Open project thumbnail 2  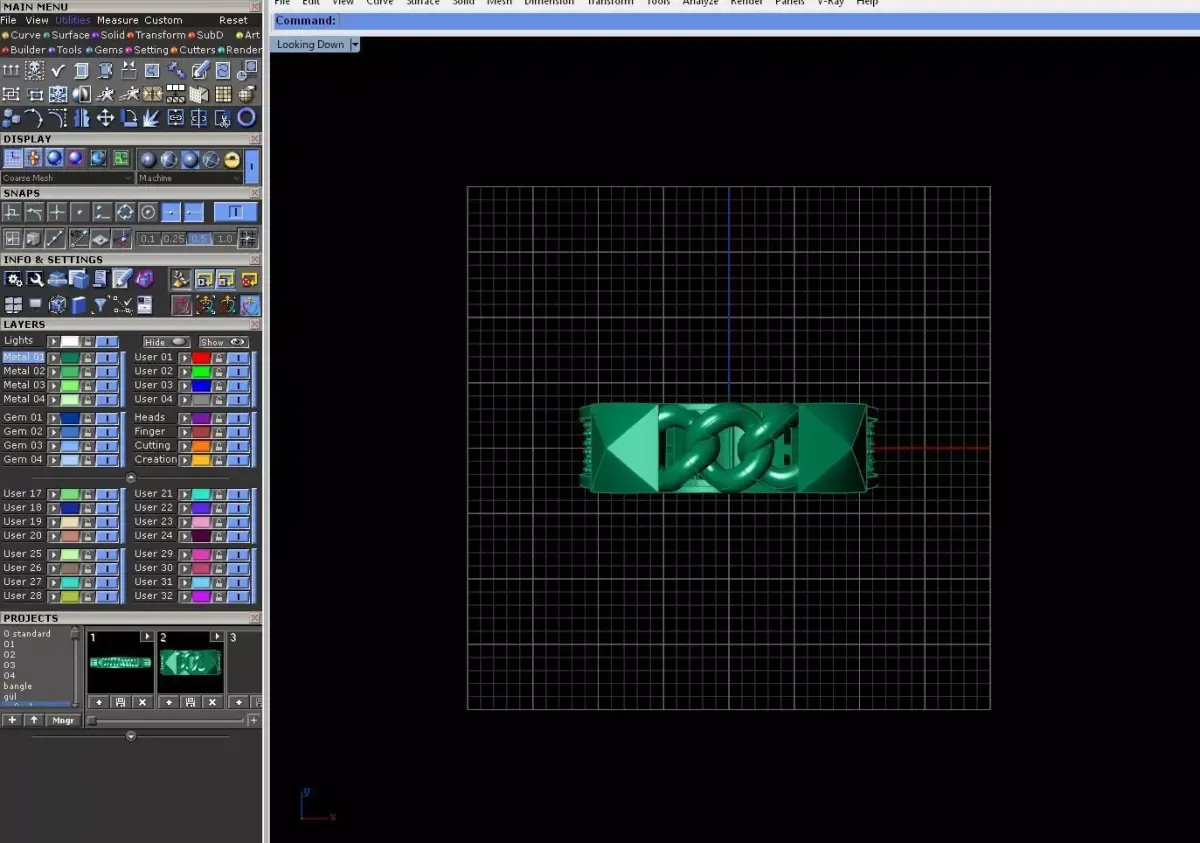coord(190,662)
